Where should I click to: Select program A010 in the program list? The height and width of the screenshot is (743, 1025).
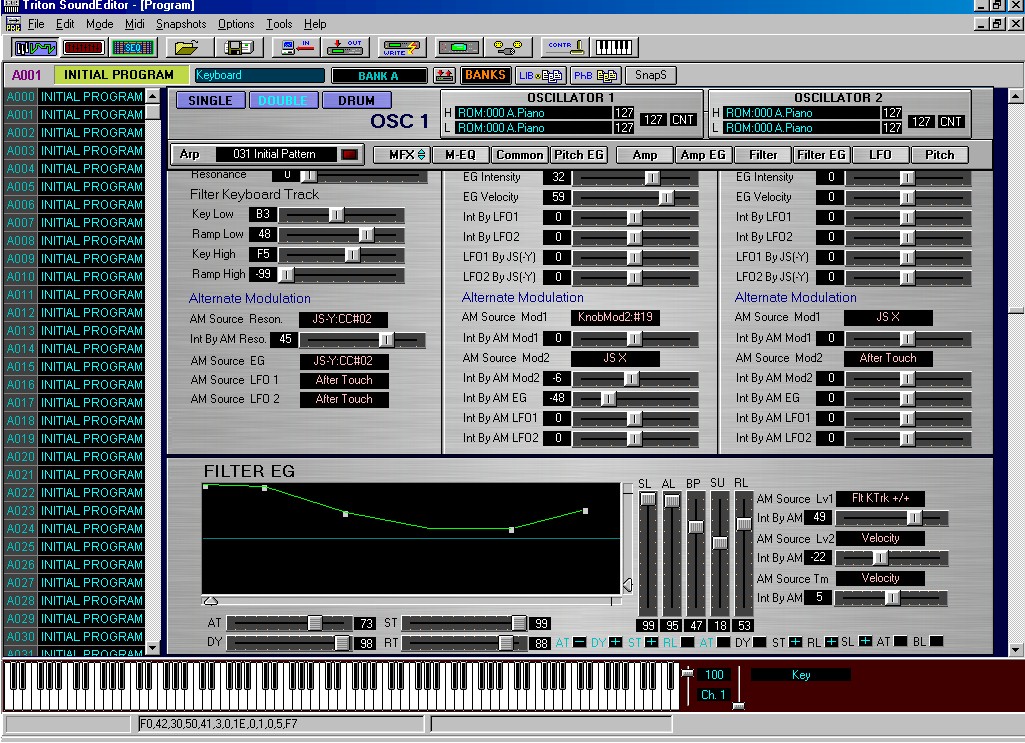[75, 277]
